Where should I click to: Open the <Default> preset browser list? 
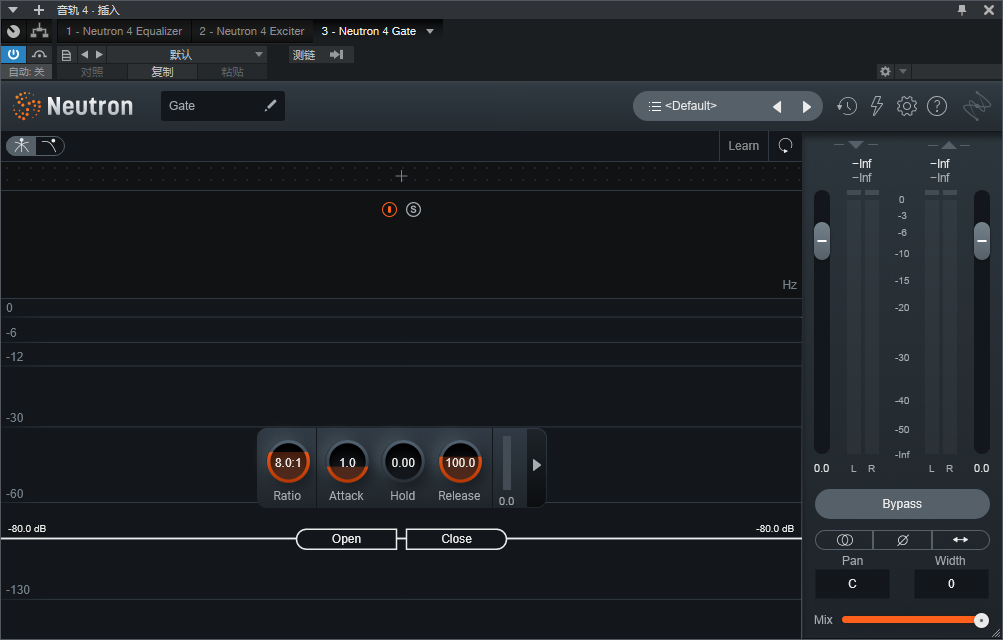tap(682, 106)
